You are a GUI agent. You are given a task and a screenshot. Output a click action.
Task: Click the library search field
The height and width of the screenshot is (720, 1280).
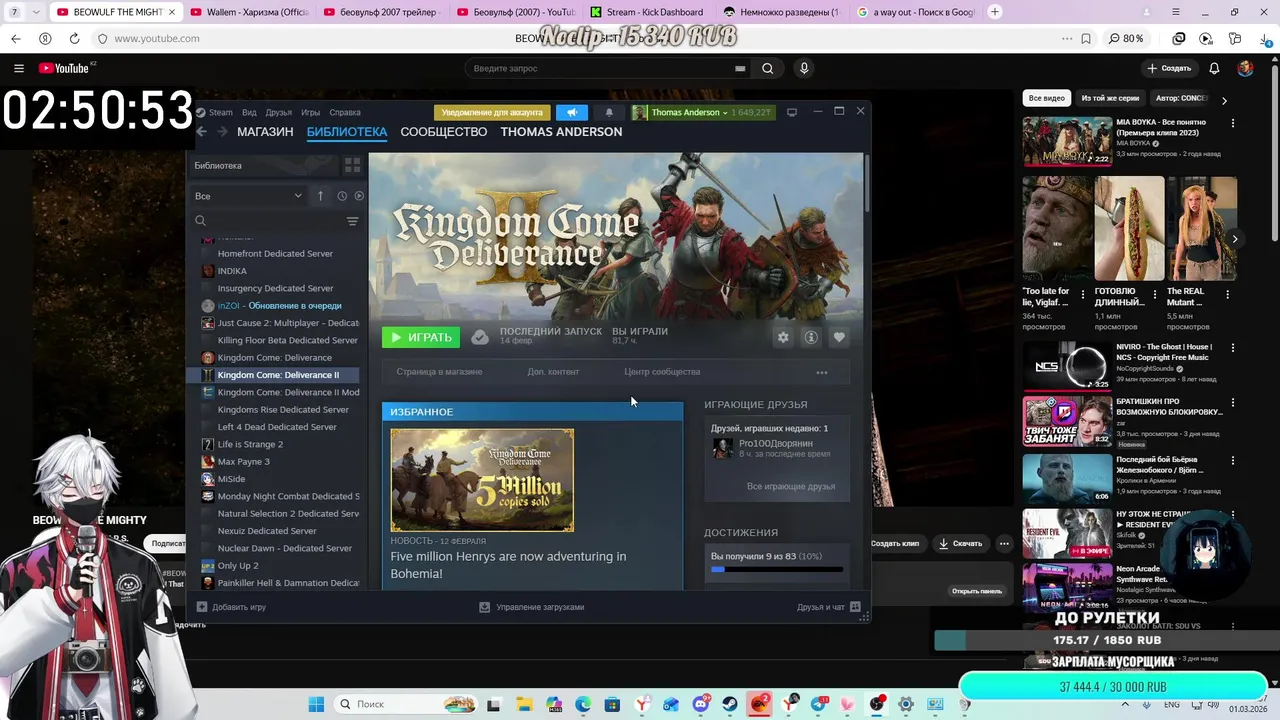point(268,221)
